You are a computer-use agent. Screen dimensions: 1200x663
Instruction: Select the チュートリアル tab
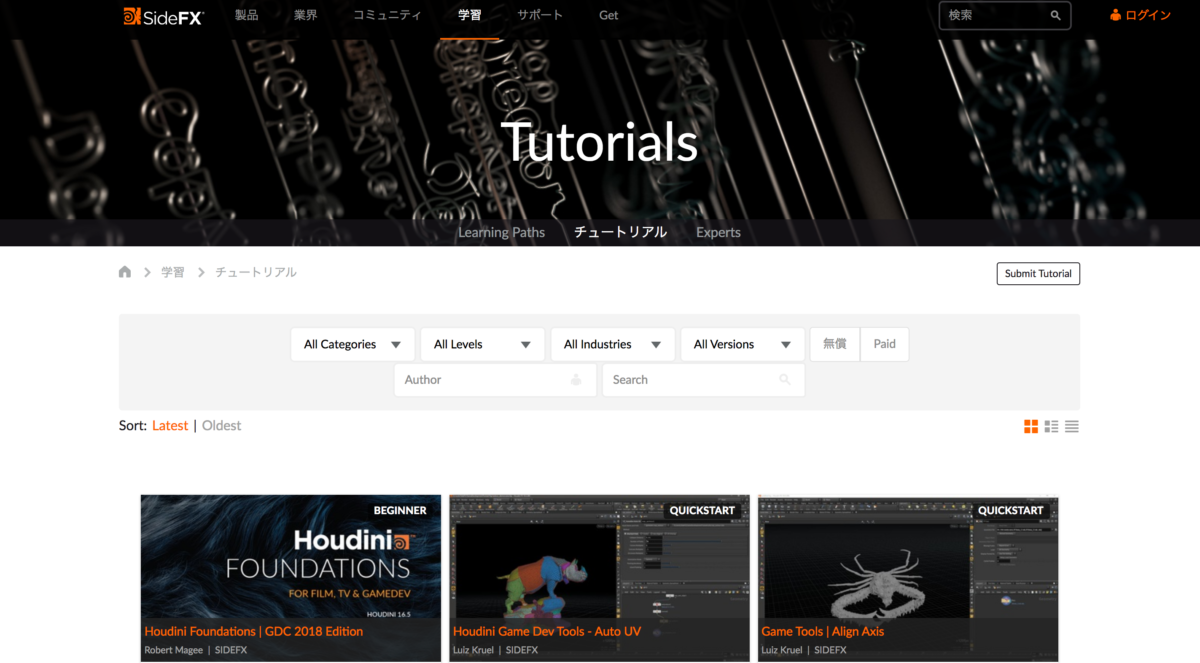(x=621, y=232)
